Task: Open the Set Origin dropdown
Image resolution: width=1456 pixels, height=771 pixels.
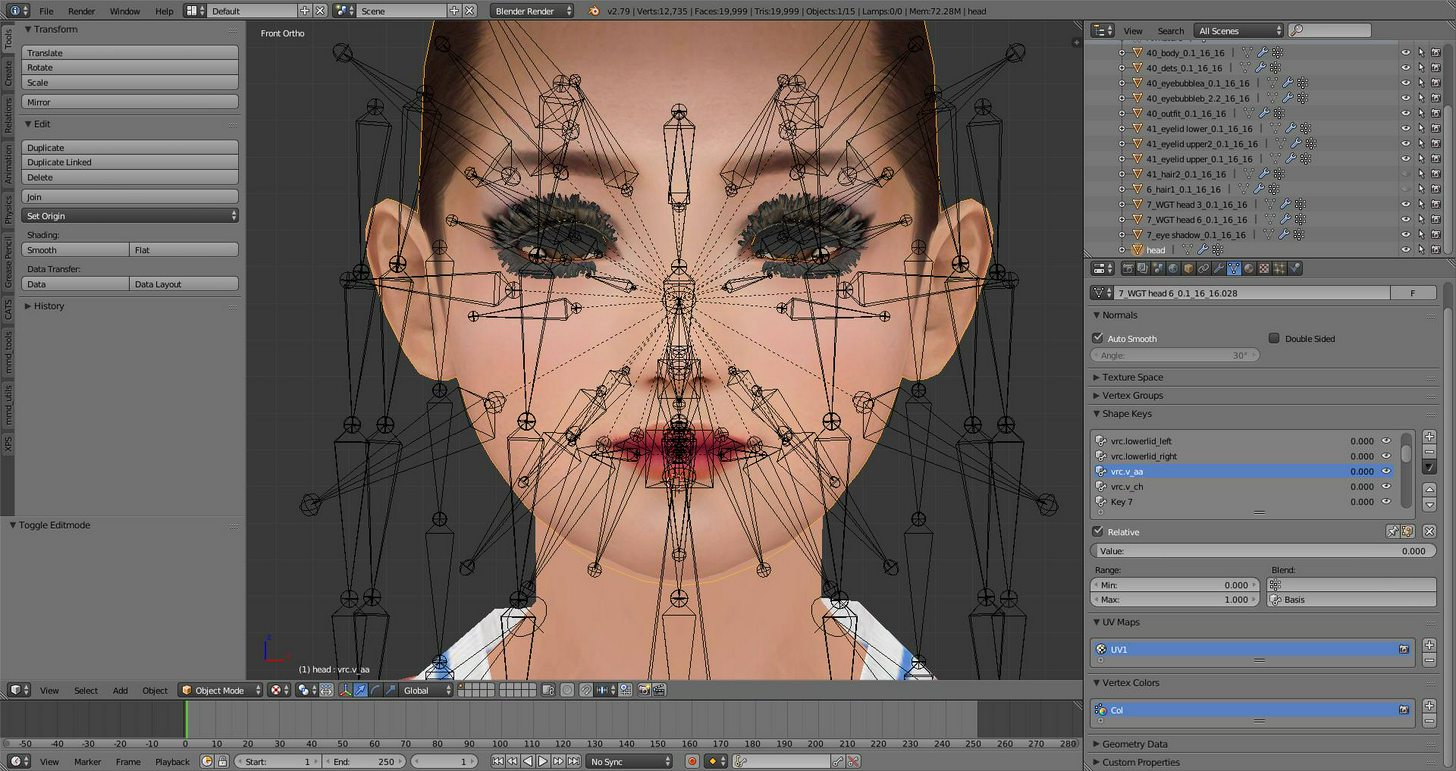Action: tap(130, 215)
